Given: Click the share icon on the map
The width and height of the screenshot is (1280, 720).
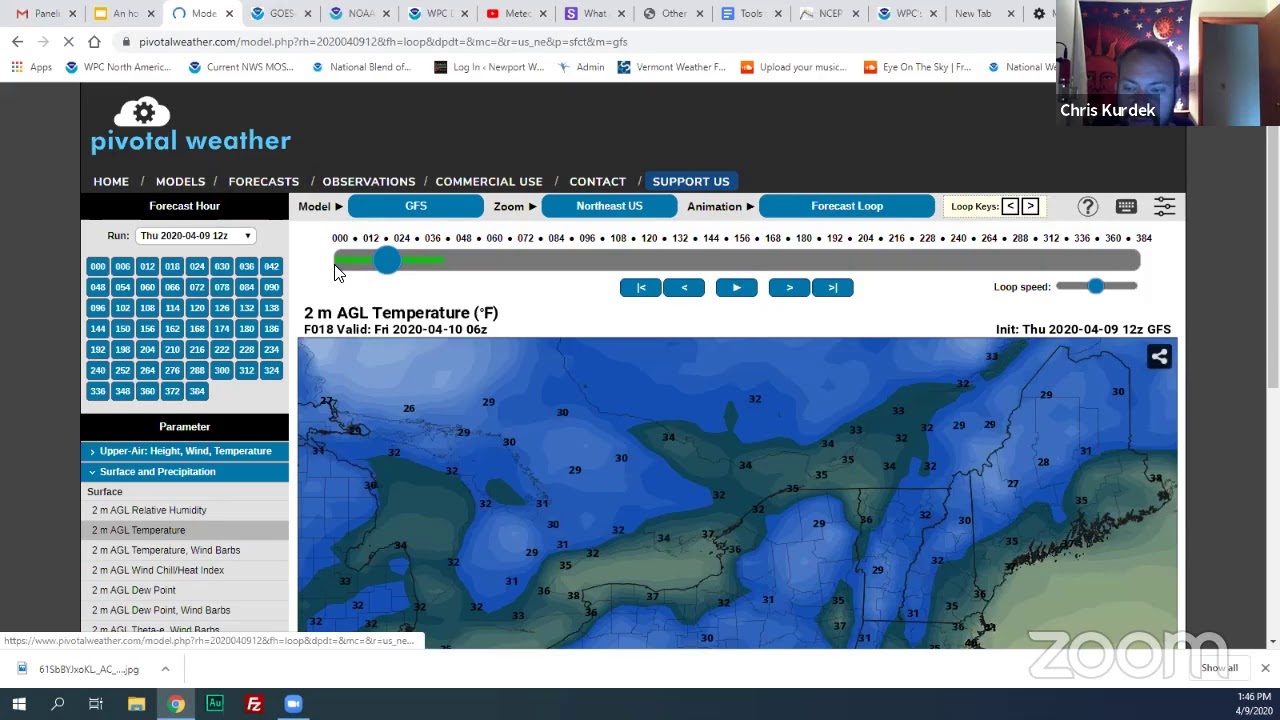Looking at the screenshot, I should 1159,357.
